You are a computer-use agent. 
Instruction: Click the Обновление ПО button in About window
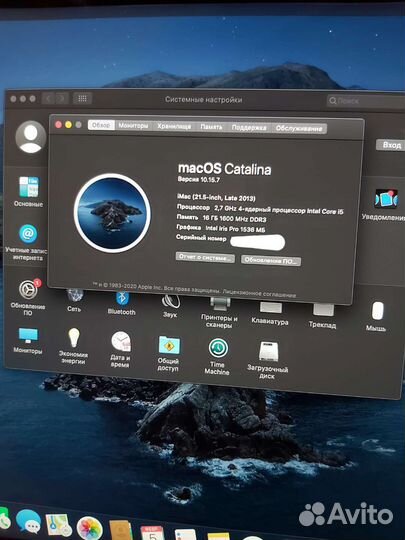pos(271,260)
